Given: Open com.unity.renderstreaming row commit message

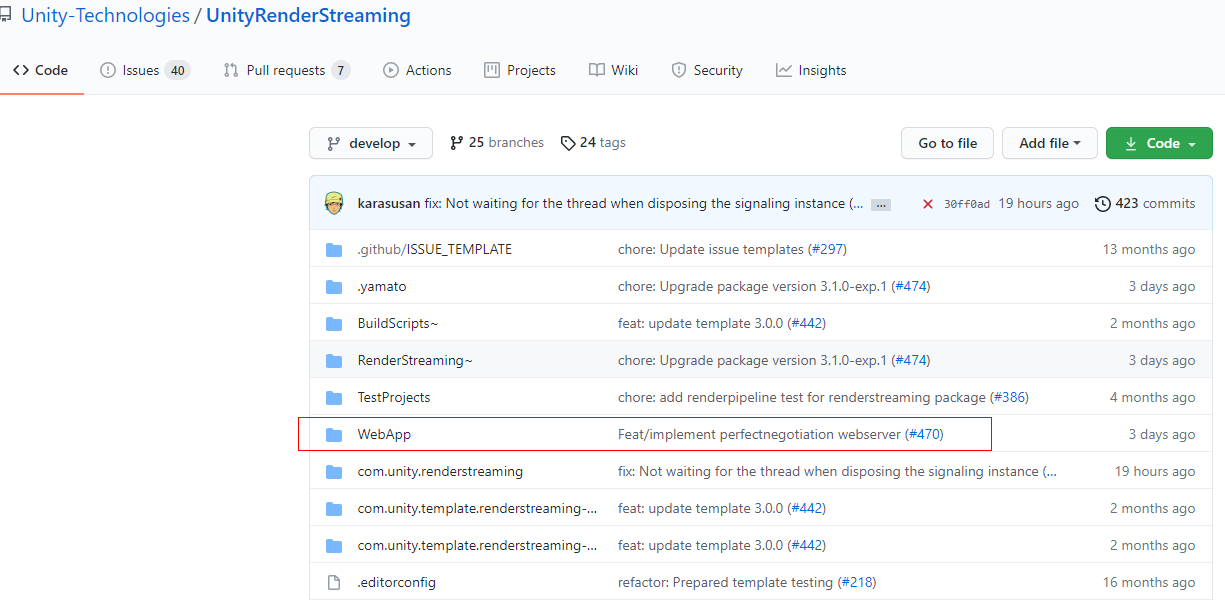Looking at the screenshot, I should pos(837,471).
